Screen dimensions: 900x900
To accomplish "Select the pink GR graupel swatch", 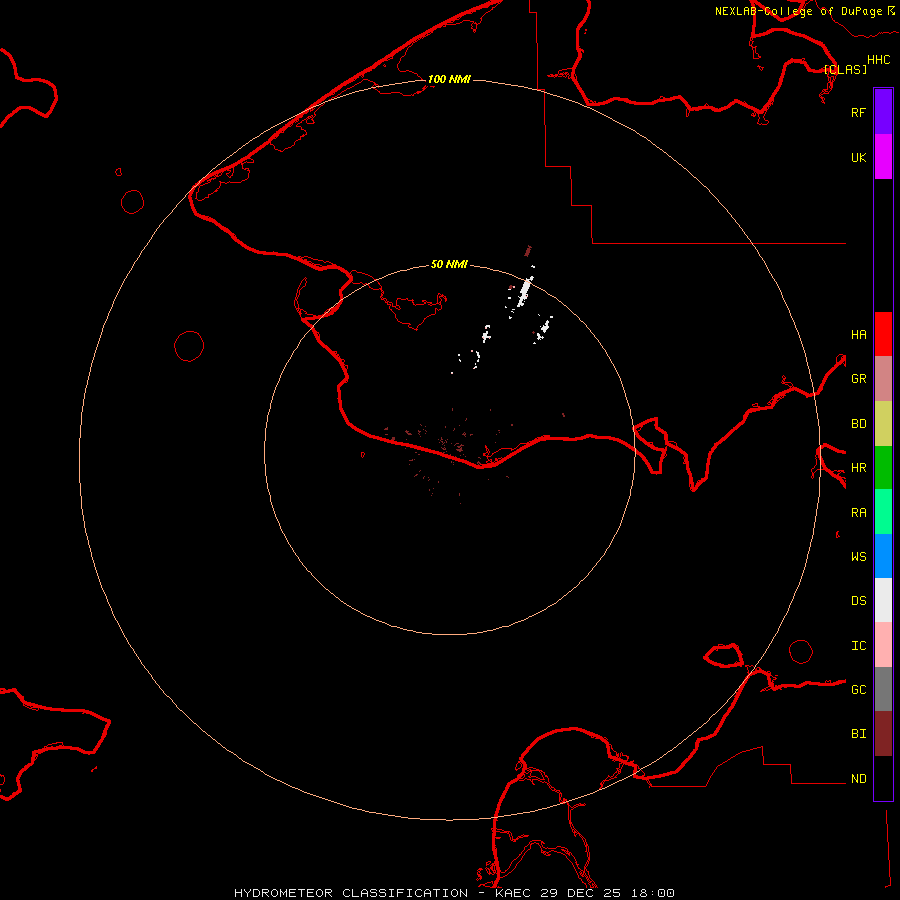I will [x=883, y=379].
